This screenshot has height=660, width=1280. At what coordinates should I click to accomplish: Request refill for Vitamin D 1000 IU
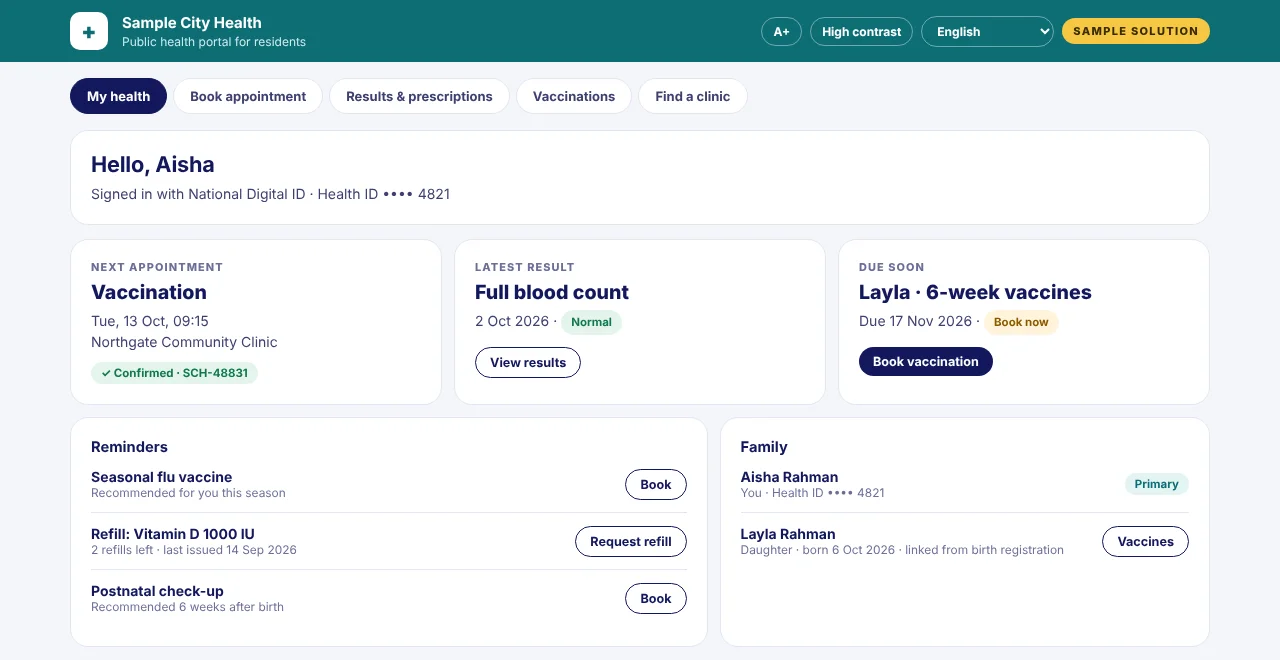coord(631,541)
